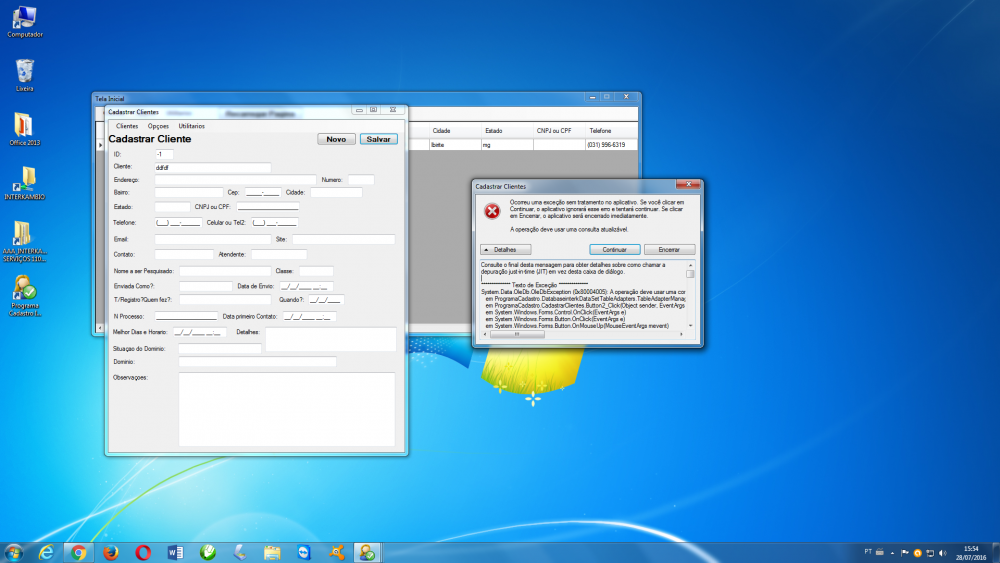Open Microsoft Word from the taskbar
The height and width of the screenshot is (563, 1000).
pos(175,552)
